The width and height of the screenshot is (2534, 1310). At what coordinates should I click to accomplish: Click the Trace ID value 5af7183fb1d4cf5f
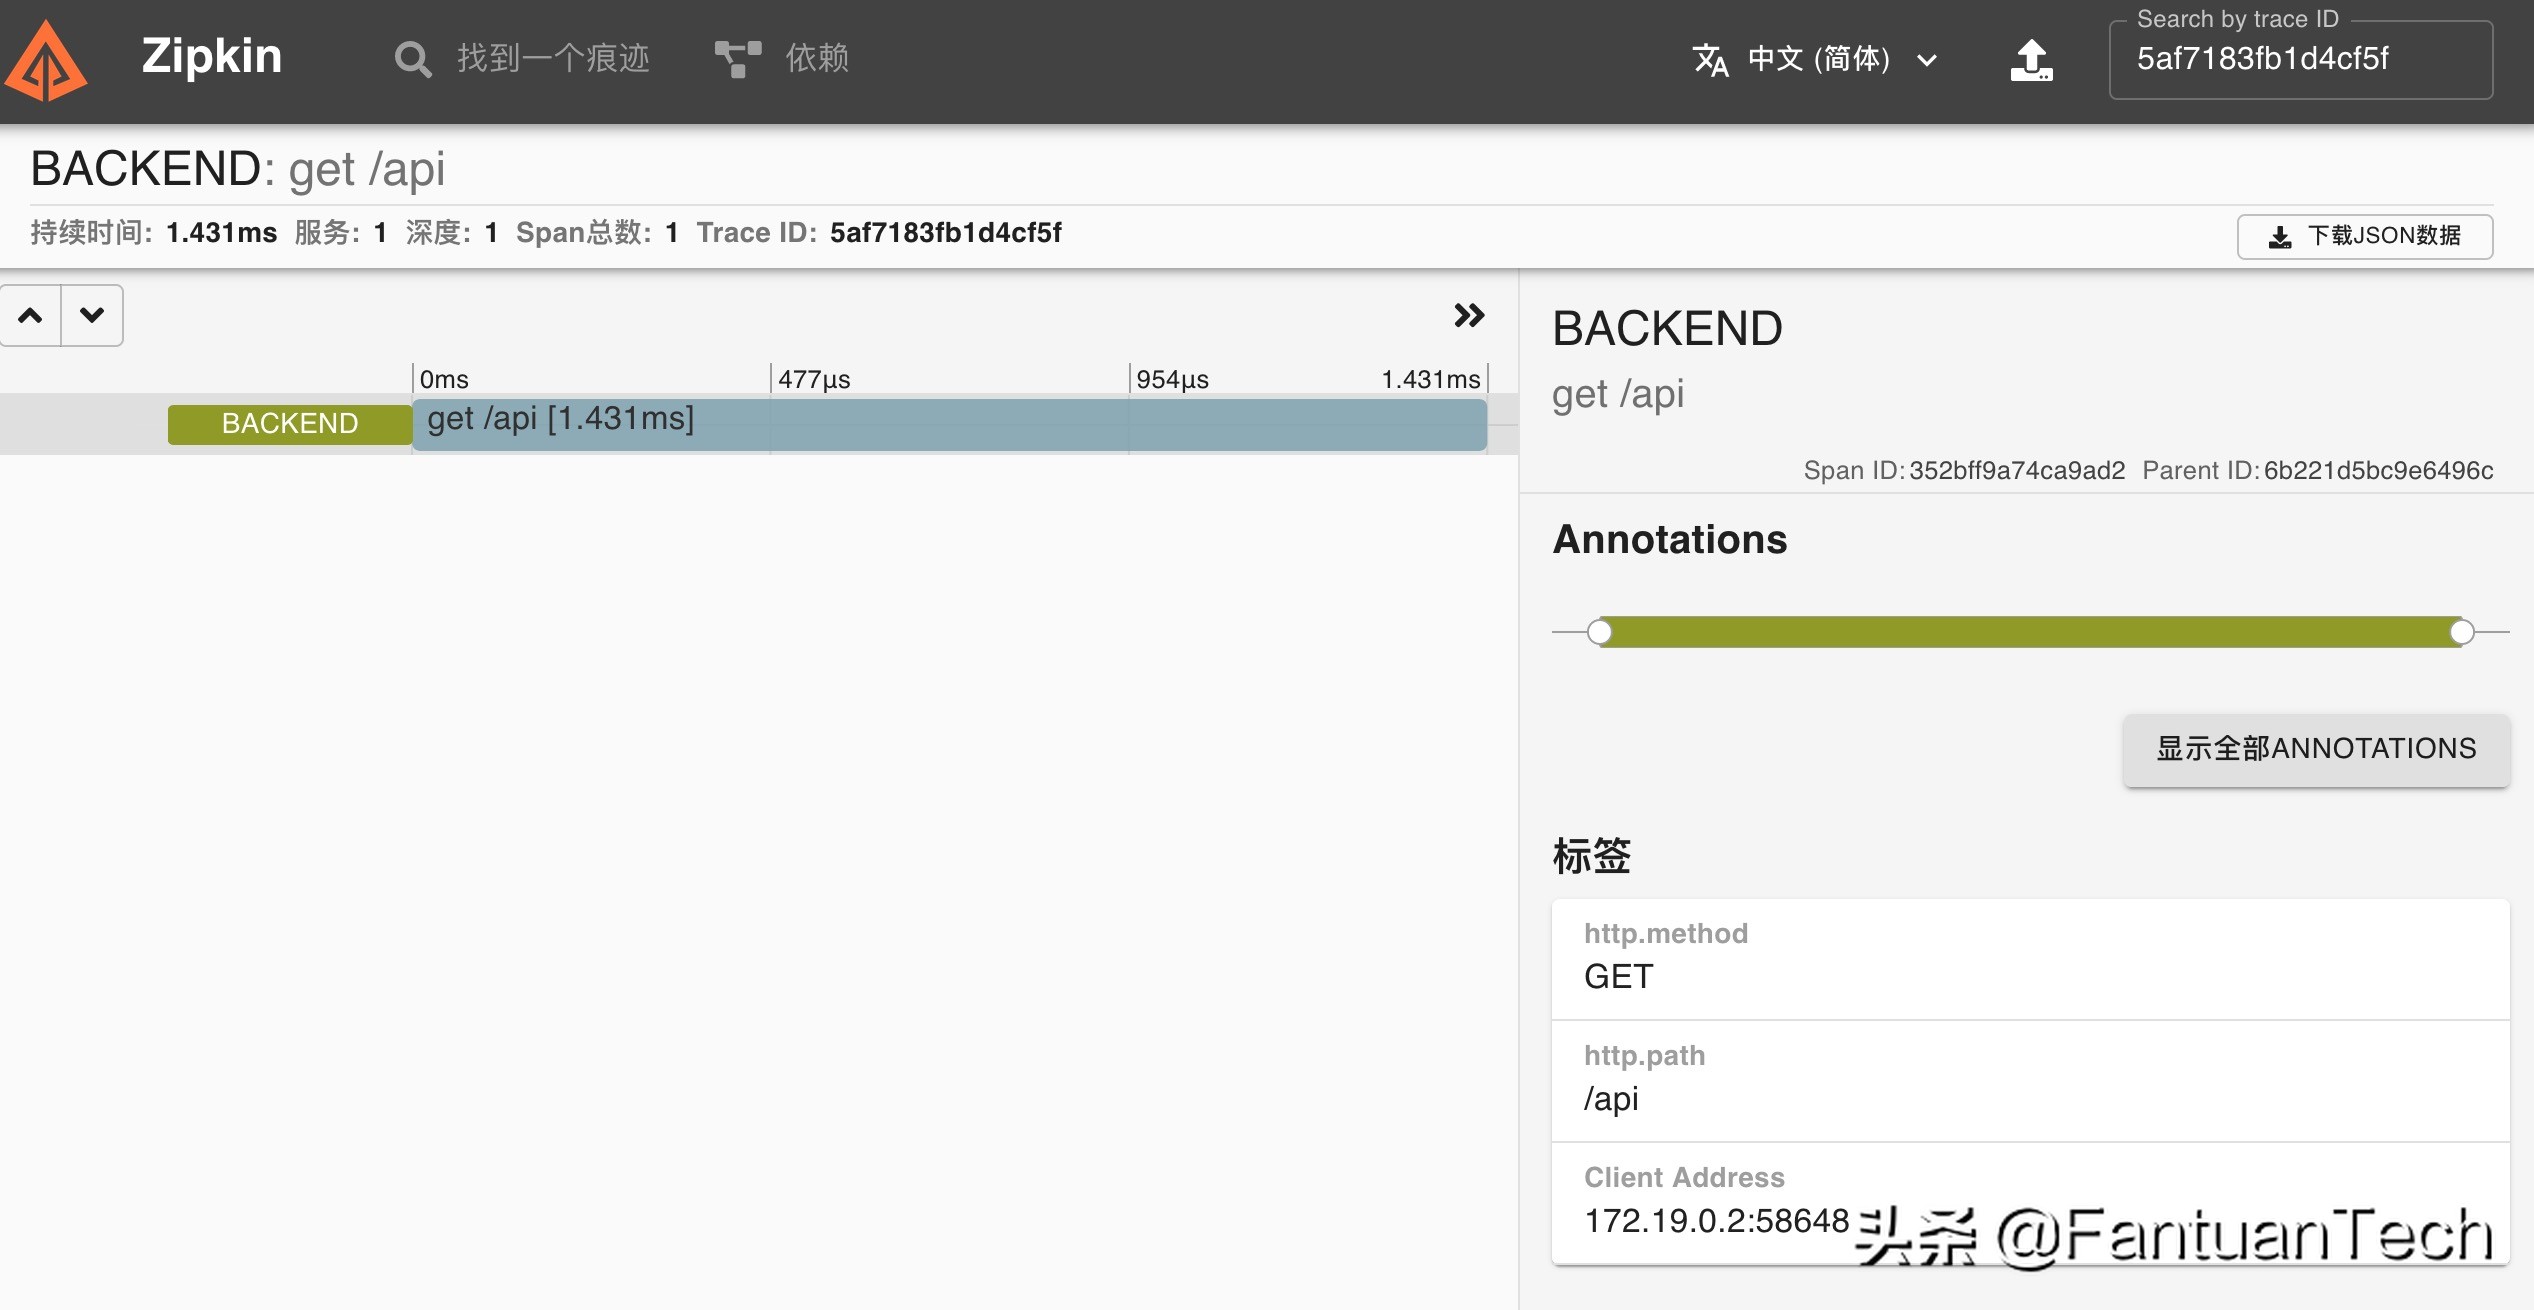tap(946, 233)
